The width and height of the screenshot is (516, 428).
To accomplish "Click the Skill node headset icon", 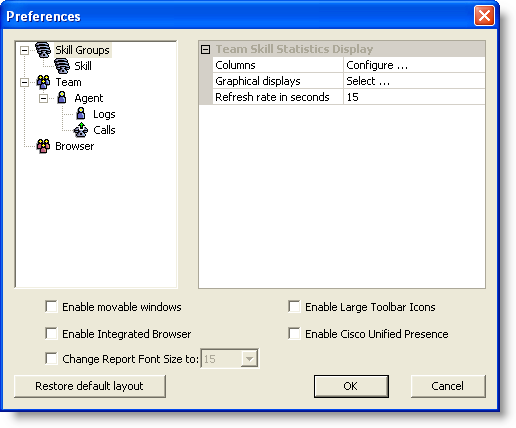I will coord(62,66).
